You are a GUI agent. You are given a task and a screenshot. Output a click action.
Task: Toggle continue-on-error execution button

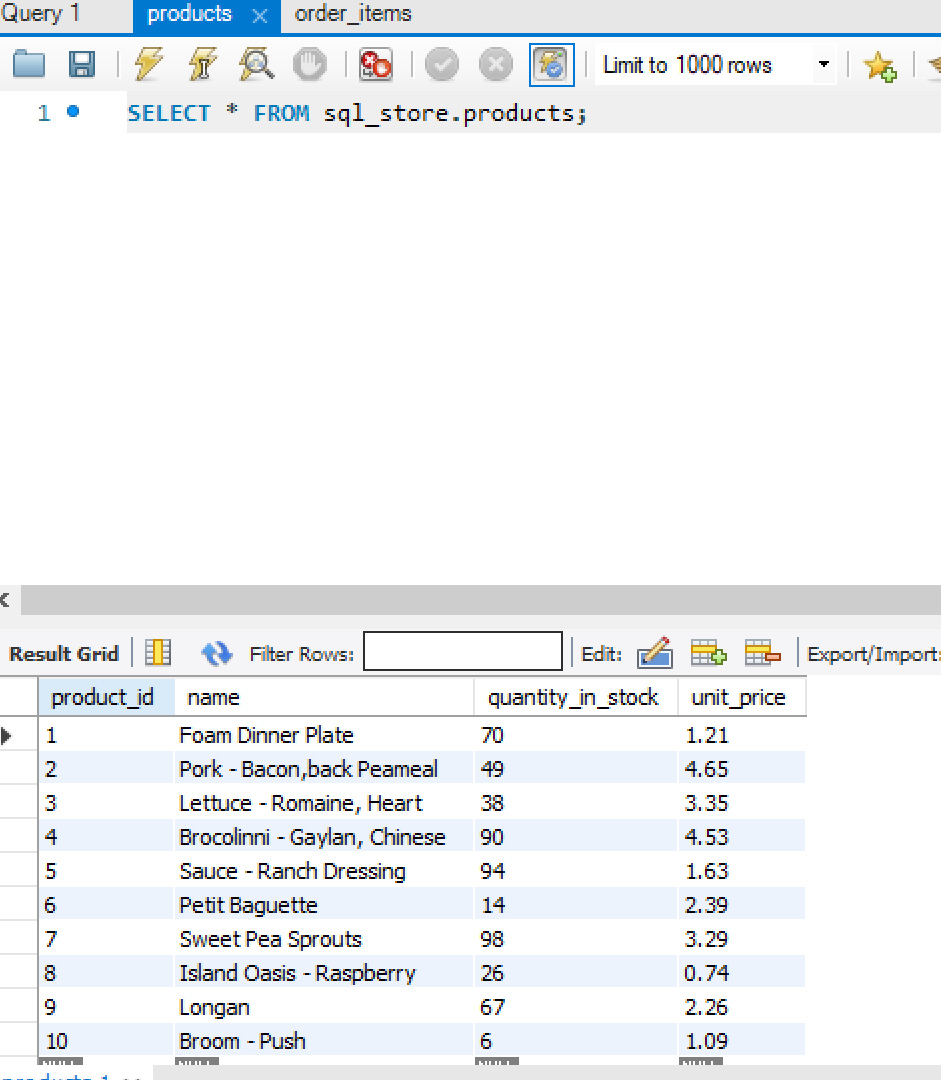(376, 65)
